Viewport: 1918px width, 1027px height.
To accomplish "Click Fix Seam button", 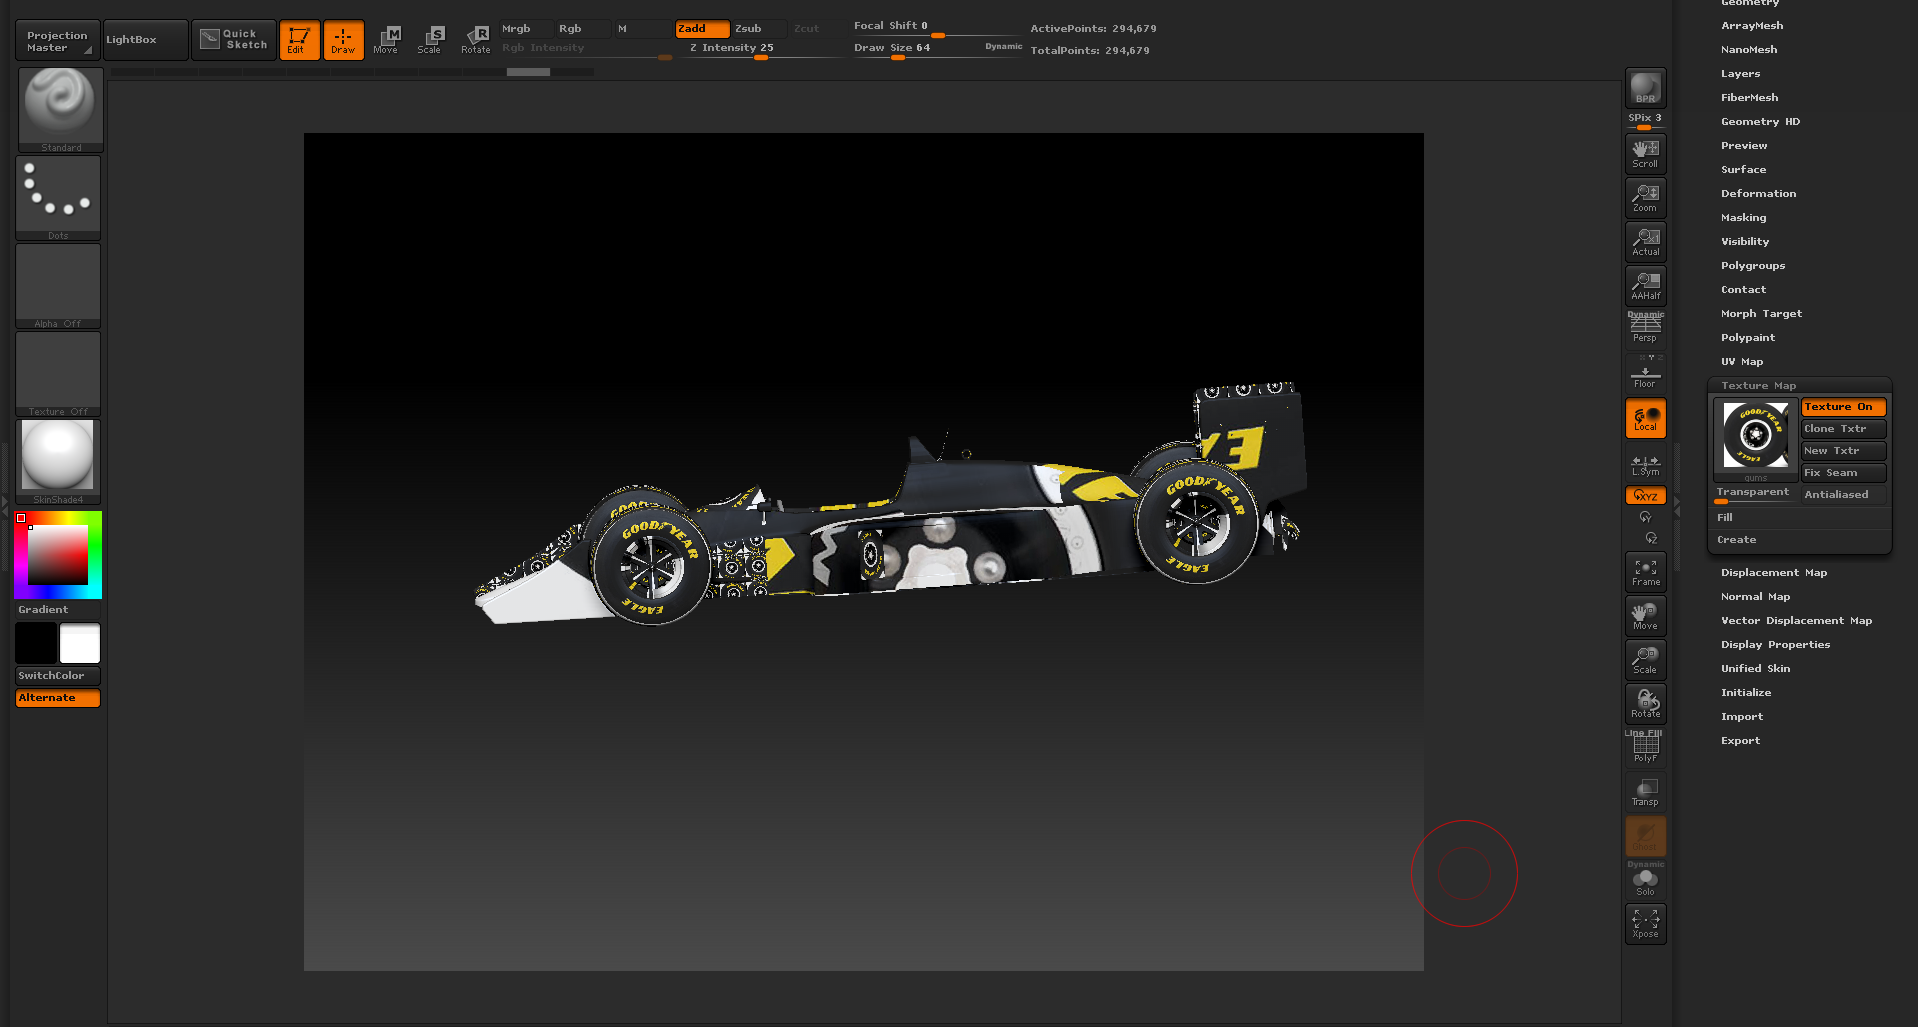I will tap(1844, 473).
